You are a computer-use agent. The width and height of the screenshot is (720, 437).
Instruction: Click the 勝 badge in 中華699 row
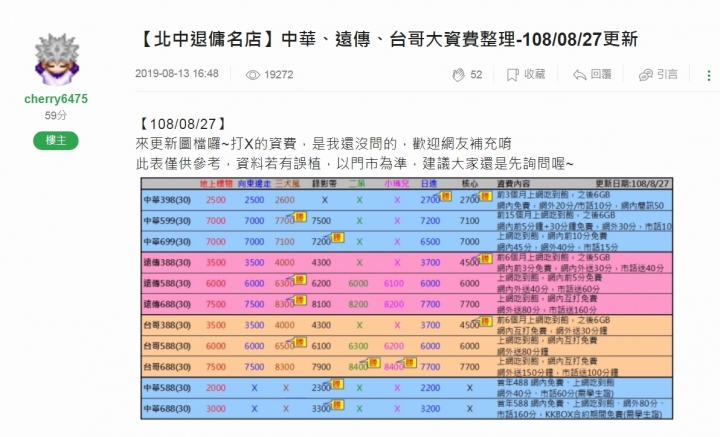click(x=337, y=237)
